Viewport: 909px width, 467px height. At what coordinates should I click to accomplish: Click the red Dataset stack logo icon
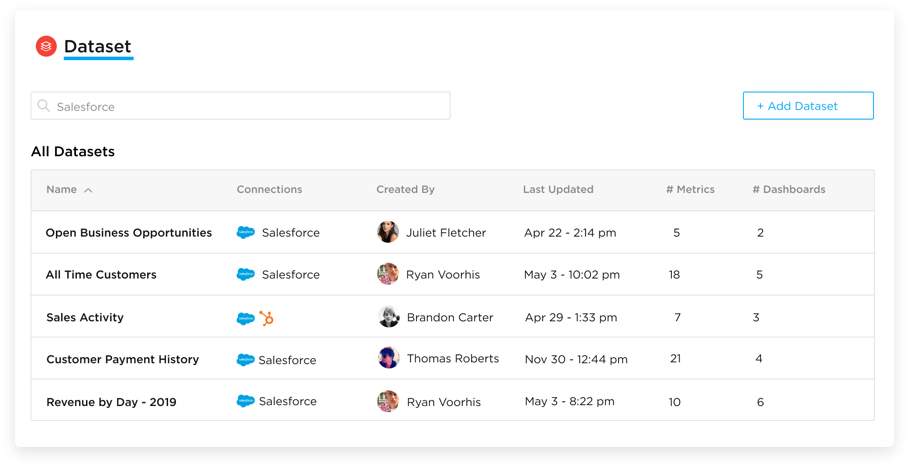coord(46,46)
